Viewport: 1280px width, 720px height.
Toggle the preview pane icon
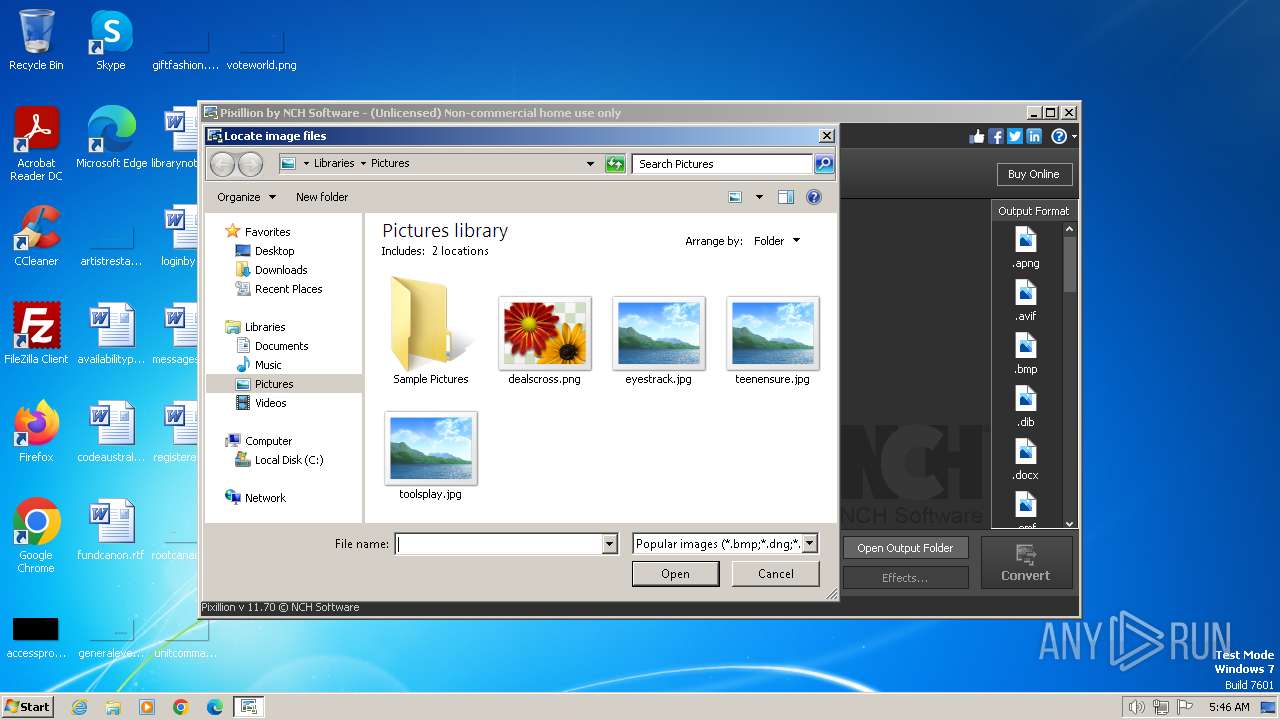(786, 197)
